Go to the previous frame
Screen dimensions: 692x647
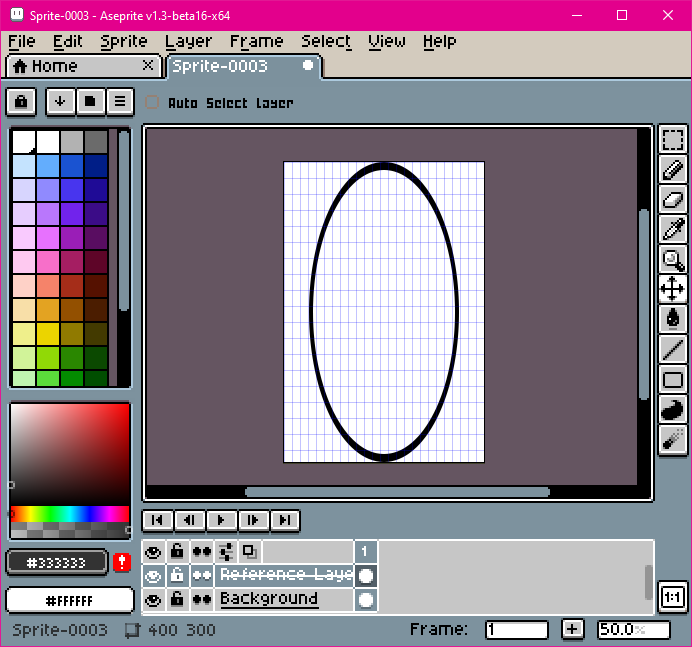189,520
